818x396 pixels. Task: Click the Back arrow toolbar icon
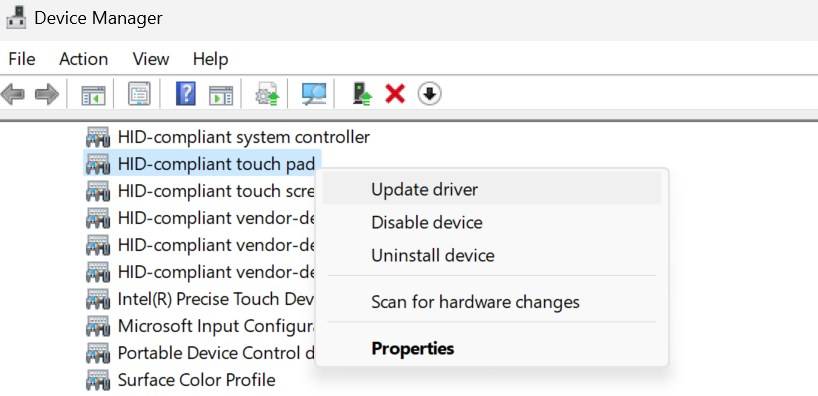(x=13, y=95)
